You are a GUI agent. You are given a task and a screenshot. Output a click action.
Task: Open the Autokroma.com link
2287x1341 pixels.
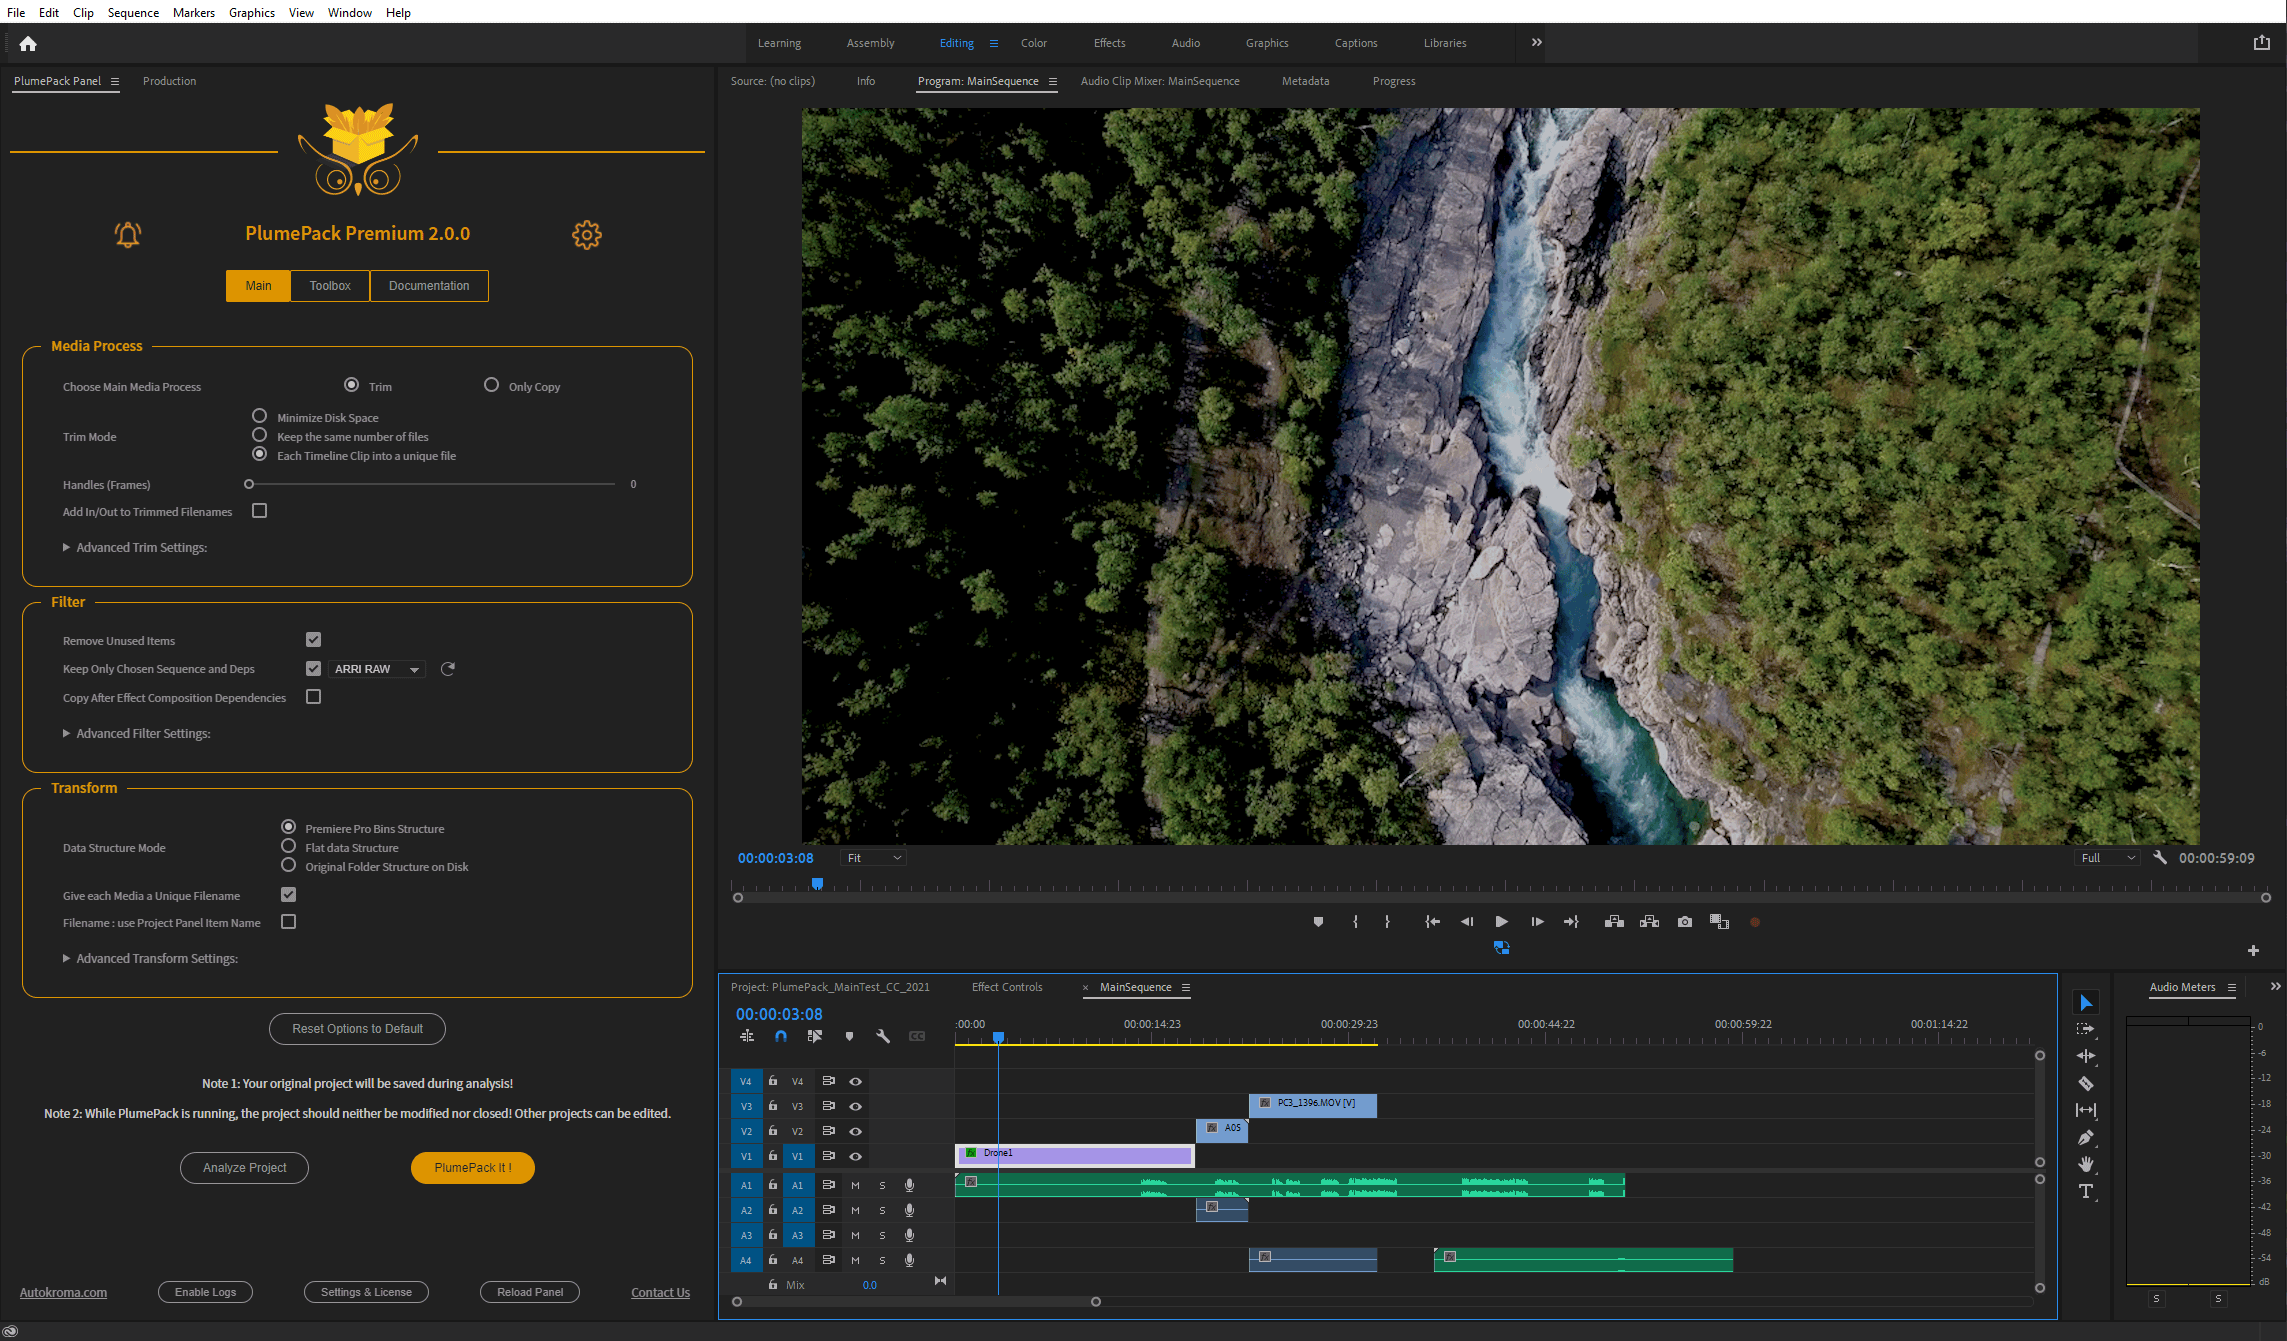point(63,1293)
